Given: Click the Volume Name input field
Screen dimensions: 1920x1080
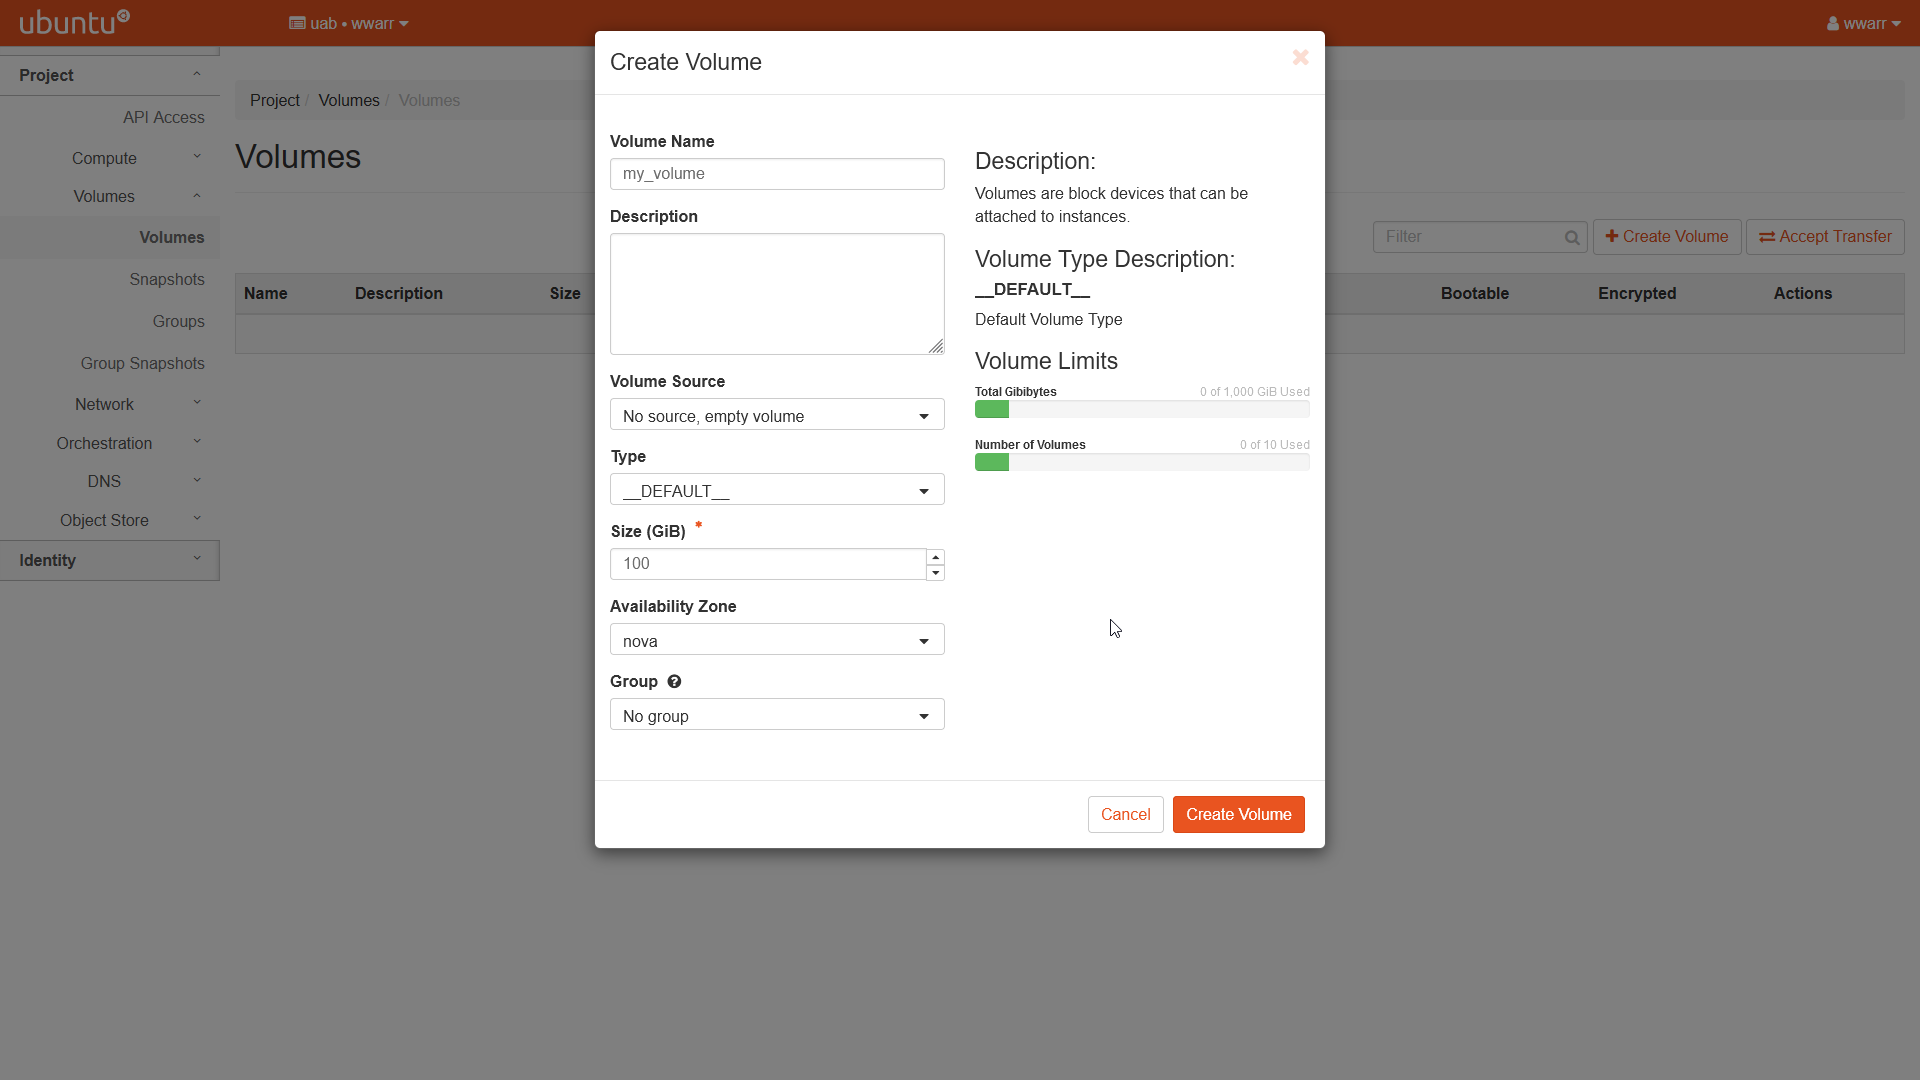Looking at the screenshot, I should click(777, 174).
